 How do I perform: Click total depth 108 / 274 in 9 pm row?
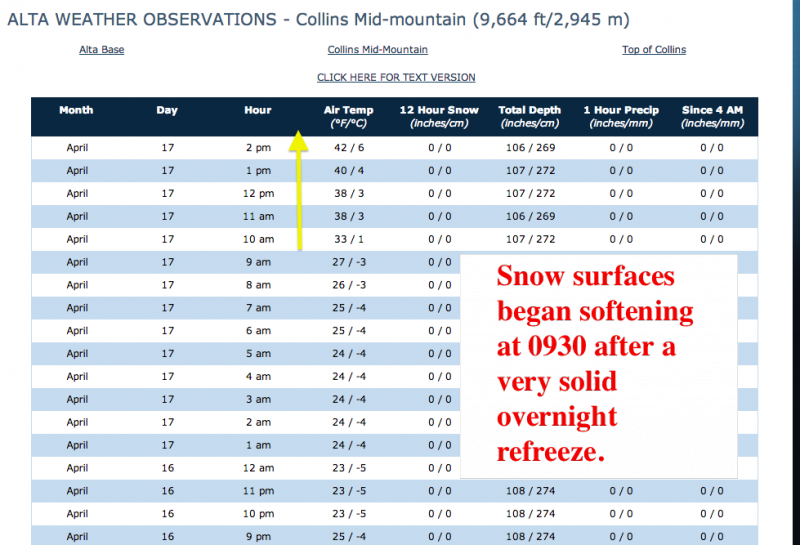(x=531, y=536)
